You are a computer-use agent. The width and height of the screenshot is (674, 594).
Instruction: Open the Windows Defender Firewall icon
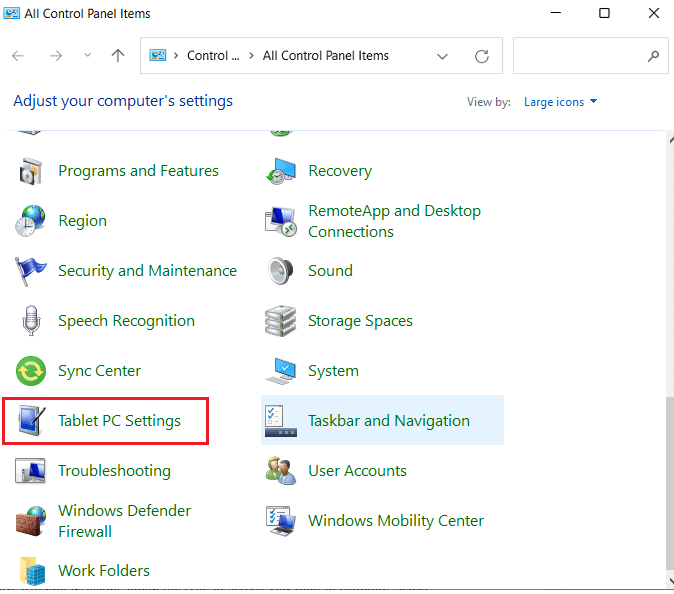[x=32, y=521]
